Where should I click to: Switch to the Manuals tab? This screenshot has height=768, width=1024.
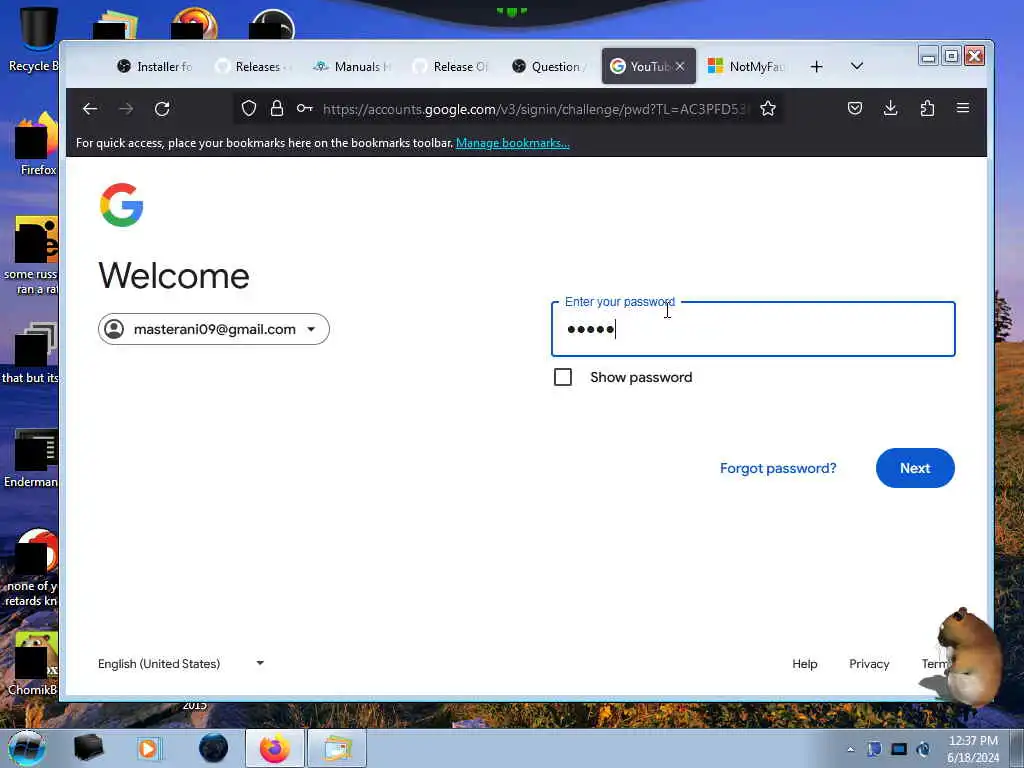click(x=354, y=67)
